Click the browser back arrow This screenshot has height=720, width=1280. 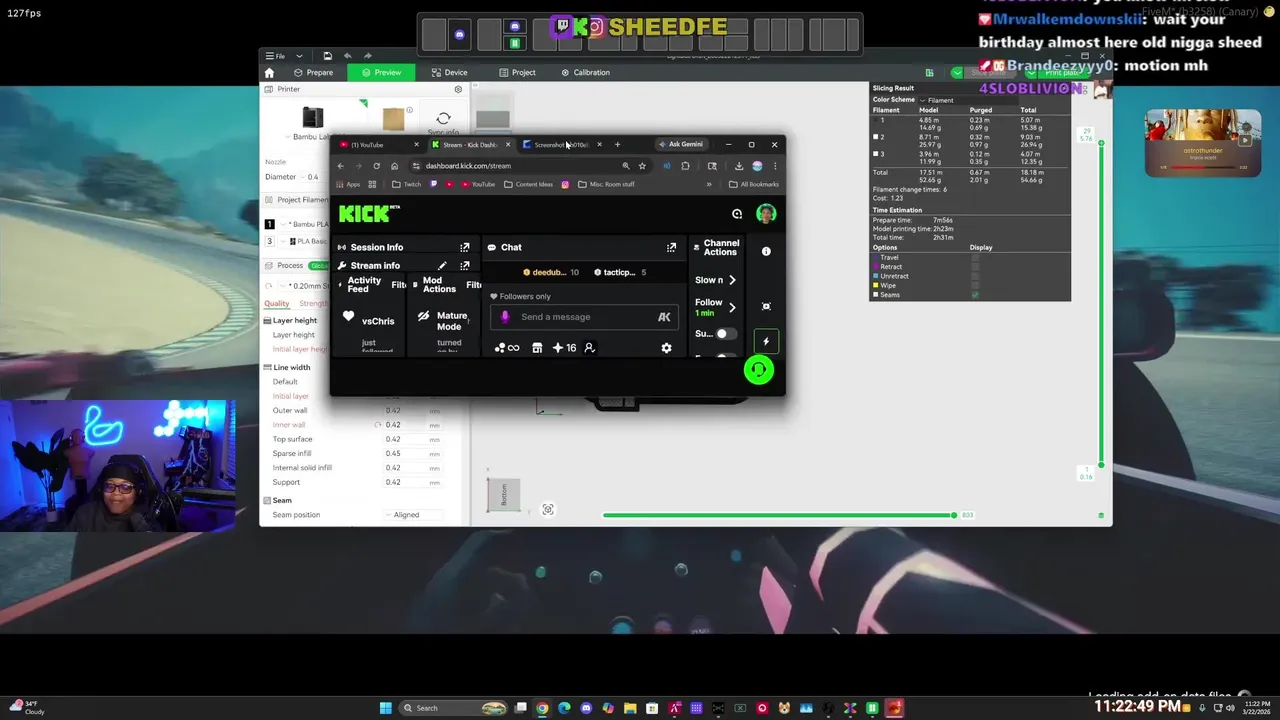tap(340, 166)
